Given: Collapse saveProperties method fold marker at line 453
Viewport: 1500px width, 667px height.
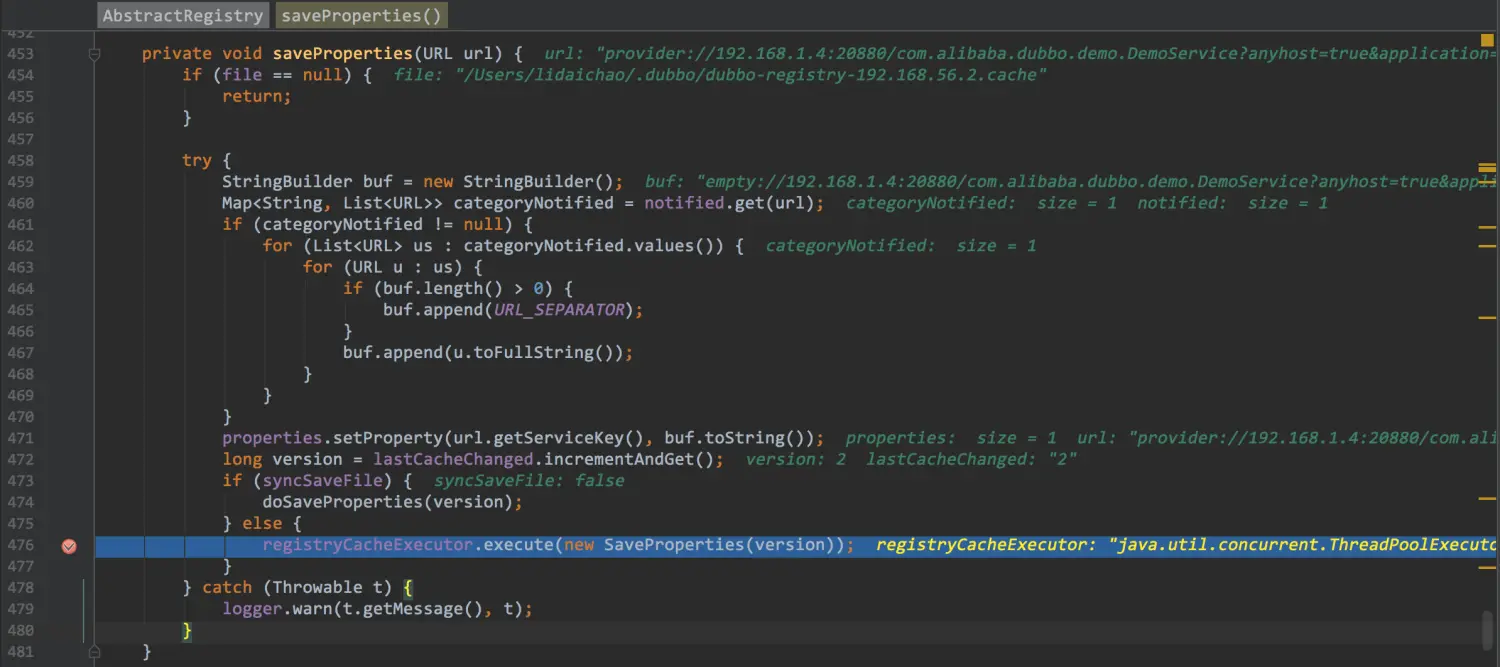Looking at the screenshot, I should tap(95, 54).
